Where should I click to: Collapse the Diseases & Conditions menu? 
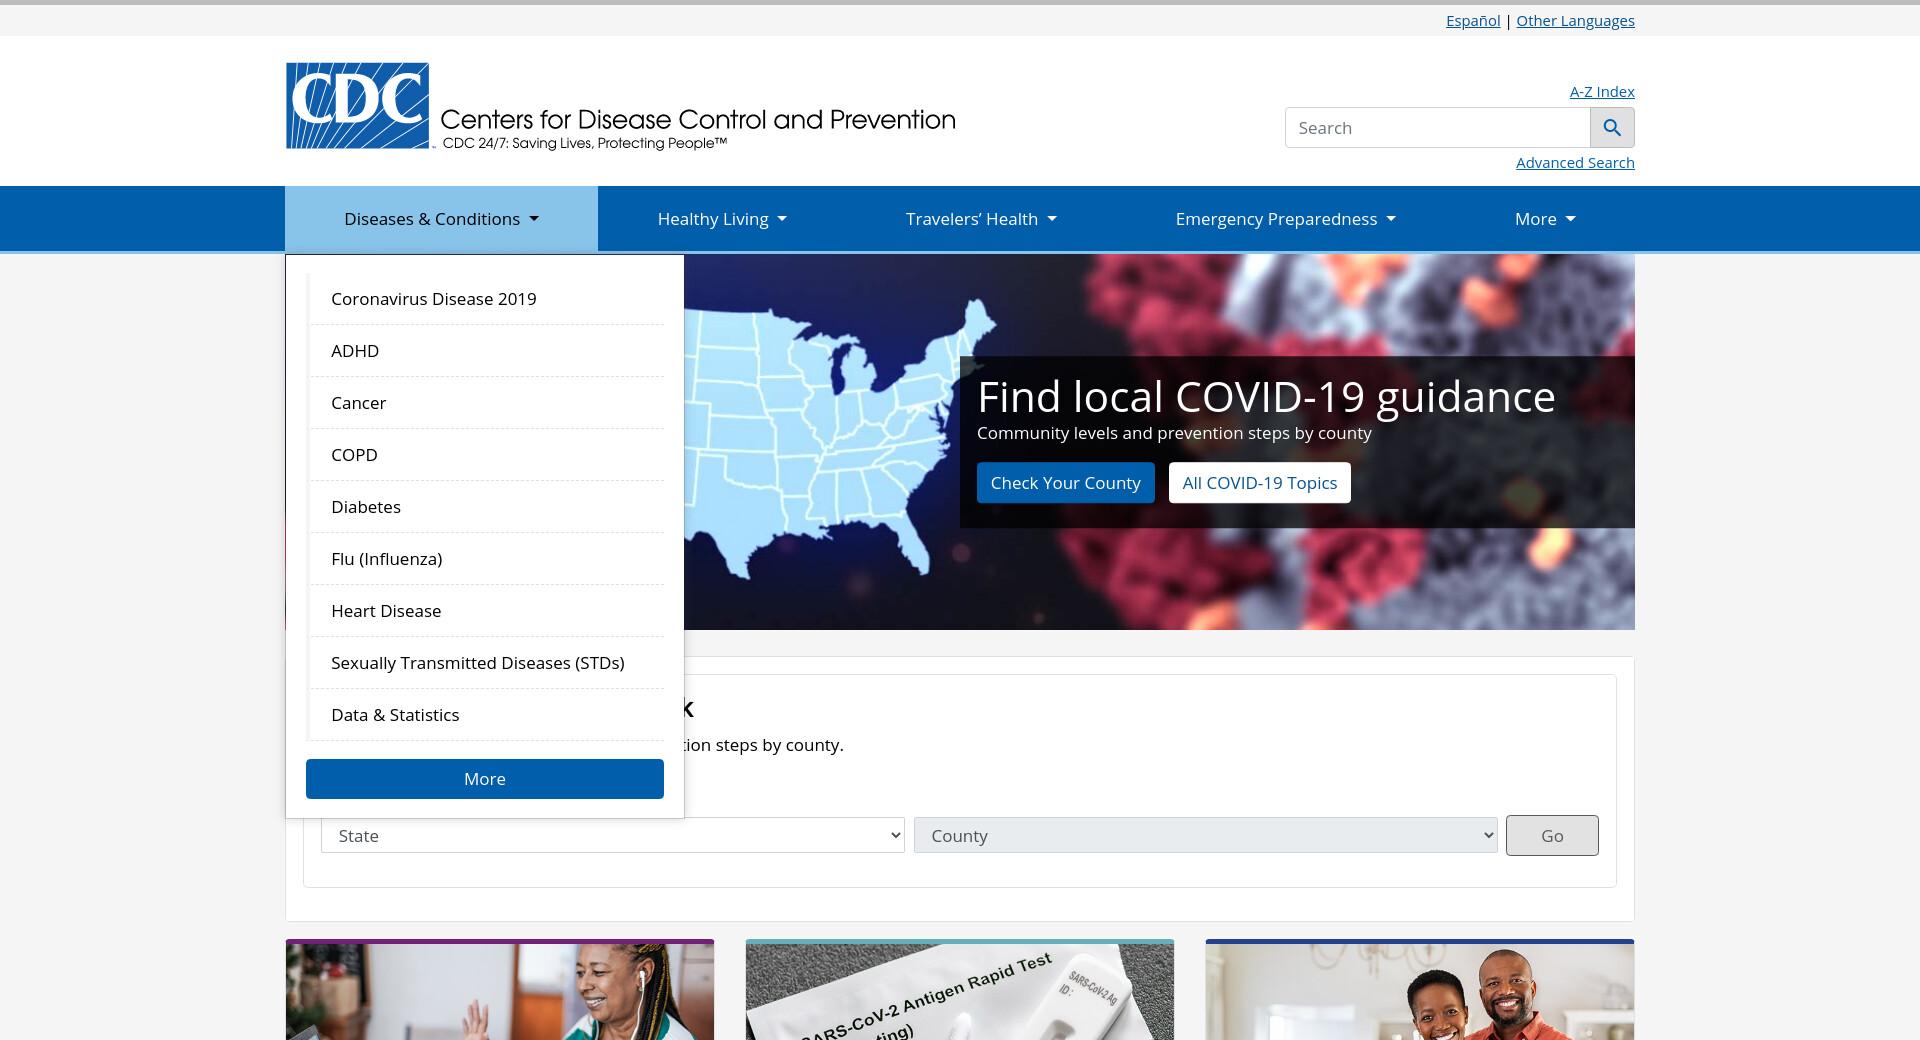[441, 219]
